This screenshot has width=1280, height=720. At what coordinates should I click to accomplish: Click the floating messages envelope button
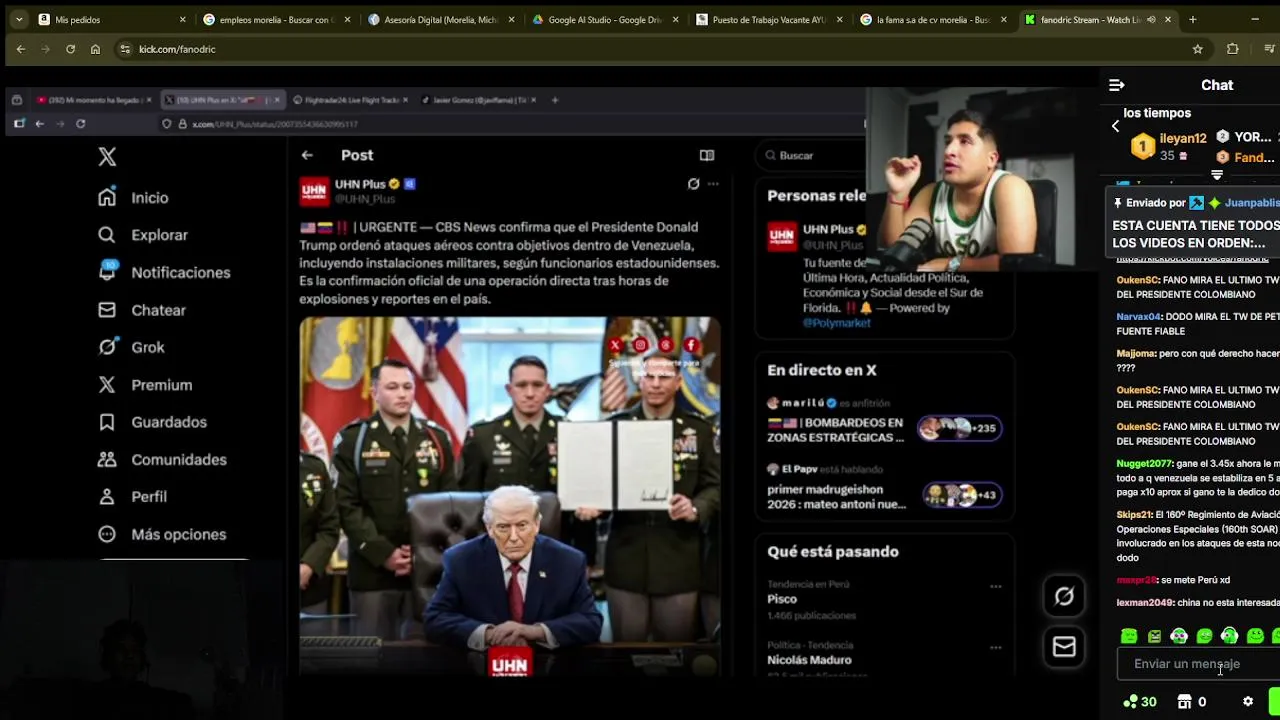[1064, 647]
